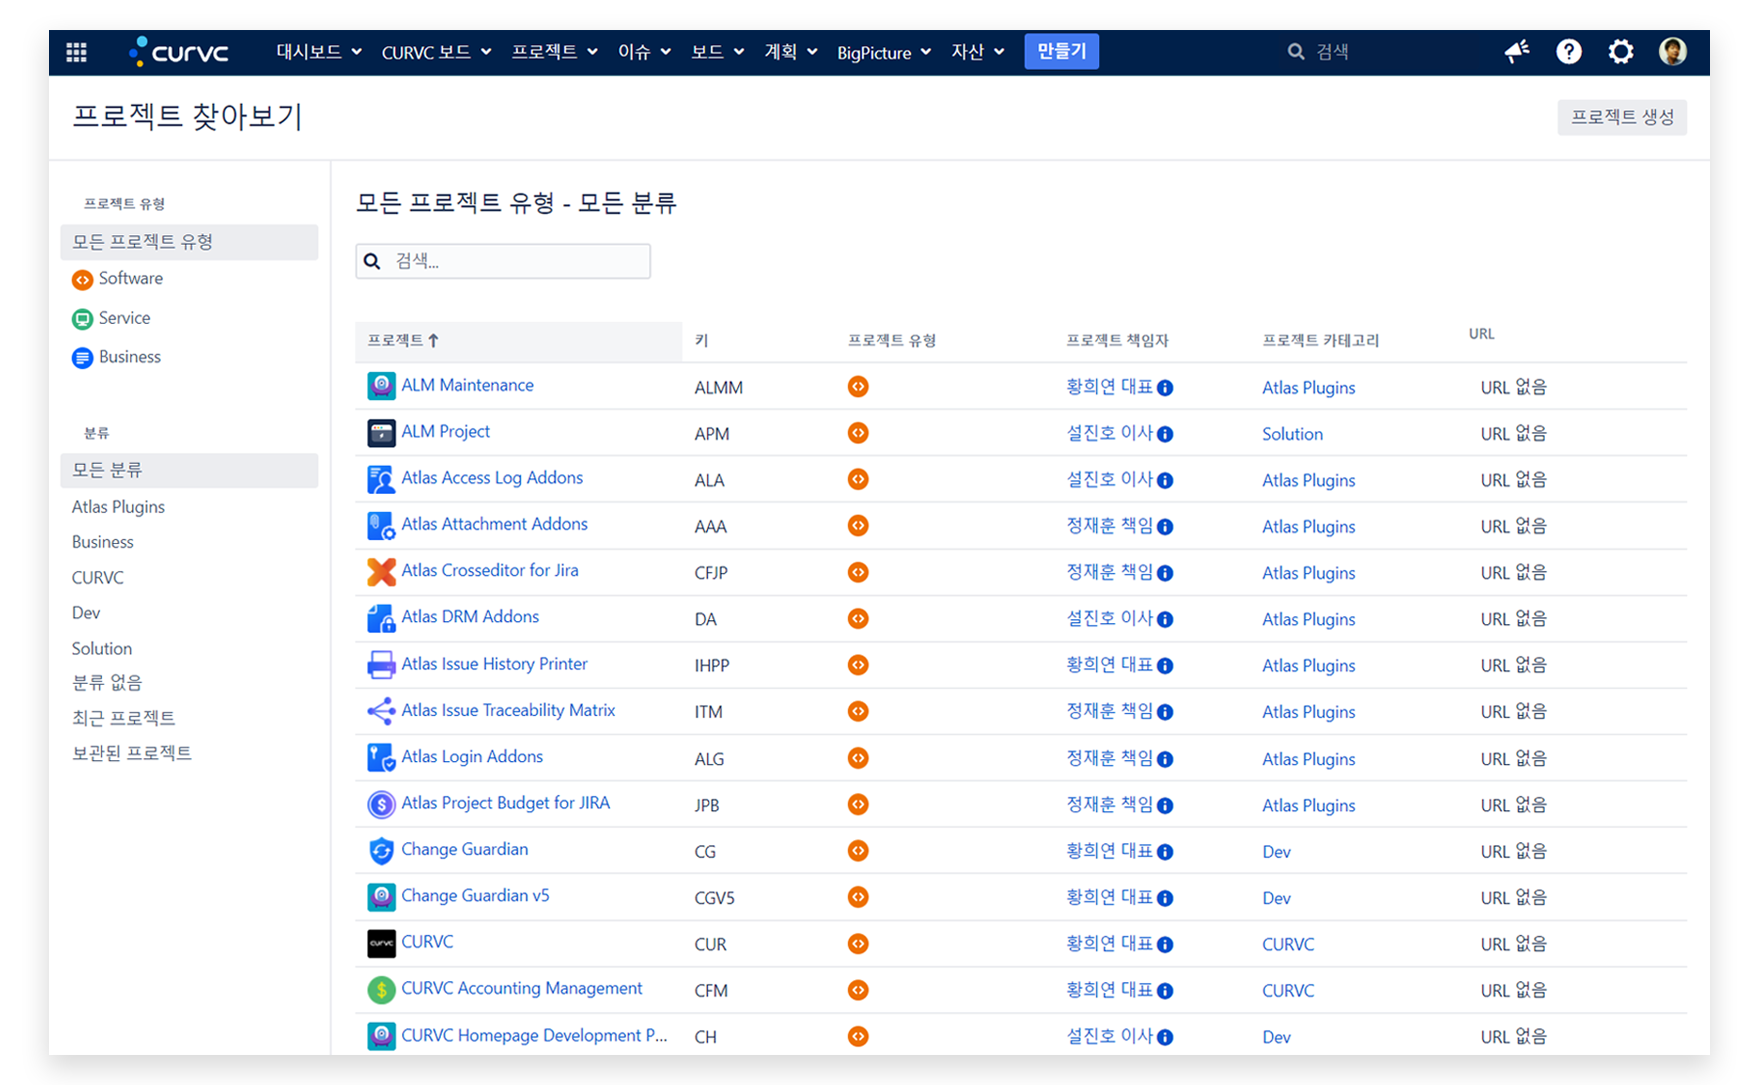The height and width of the screenshot is (1085, 1759).
Task: Expand the 프로젝트 menu in navbar
Action: 554,52
